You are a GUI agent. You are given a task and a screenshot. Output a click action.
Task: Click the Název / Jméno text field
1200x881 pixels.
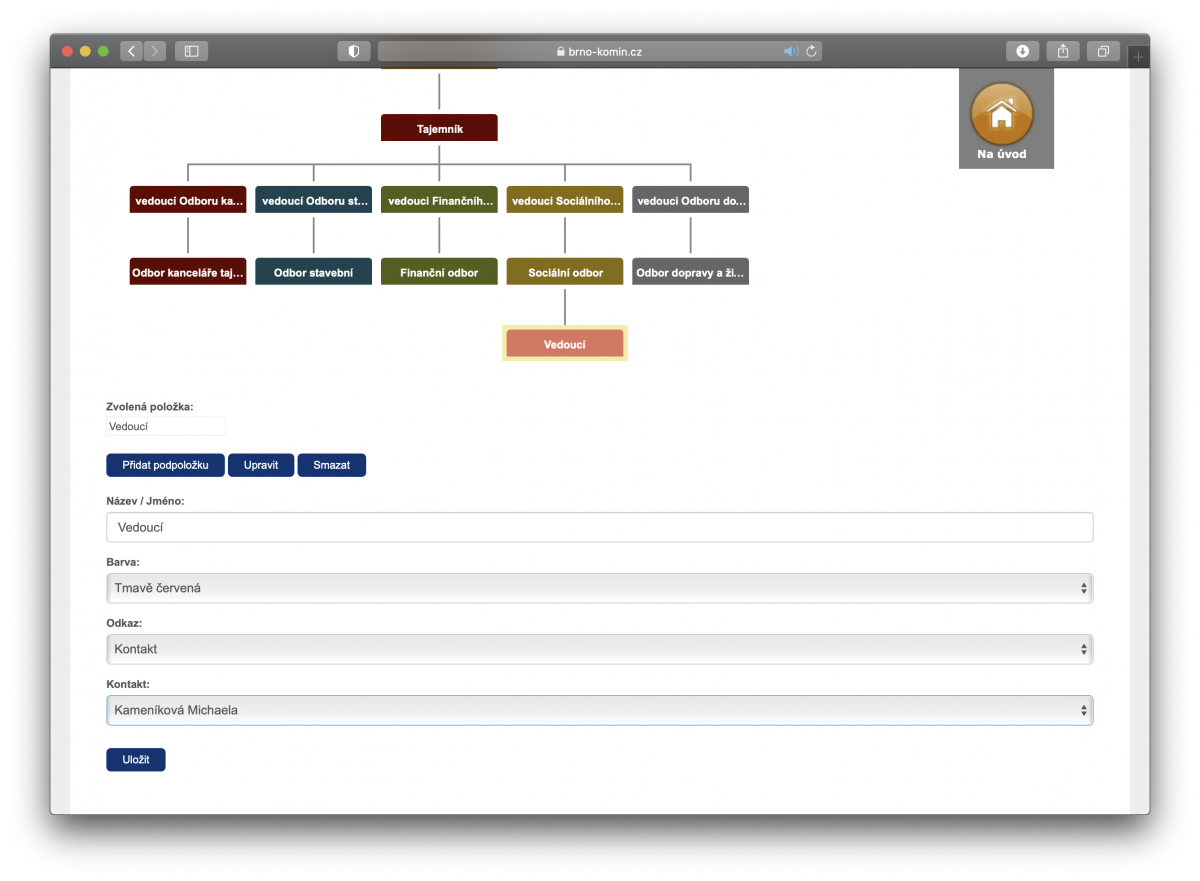599,527
